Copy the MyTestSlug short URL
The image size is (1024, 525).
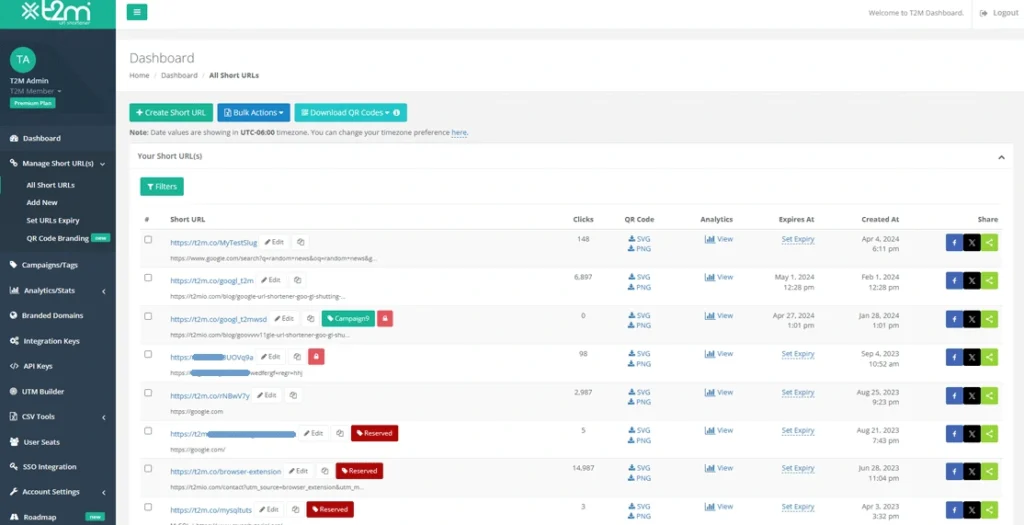coord(301,242)
